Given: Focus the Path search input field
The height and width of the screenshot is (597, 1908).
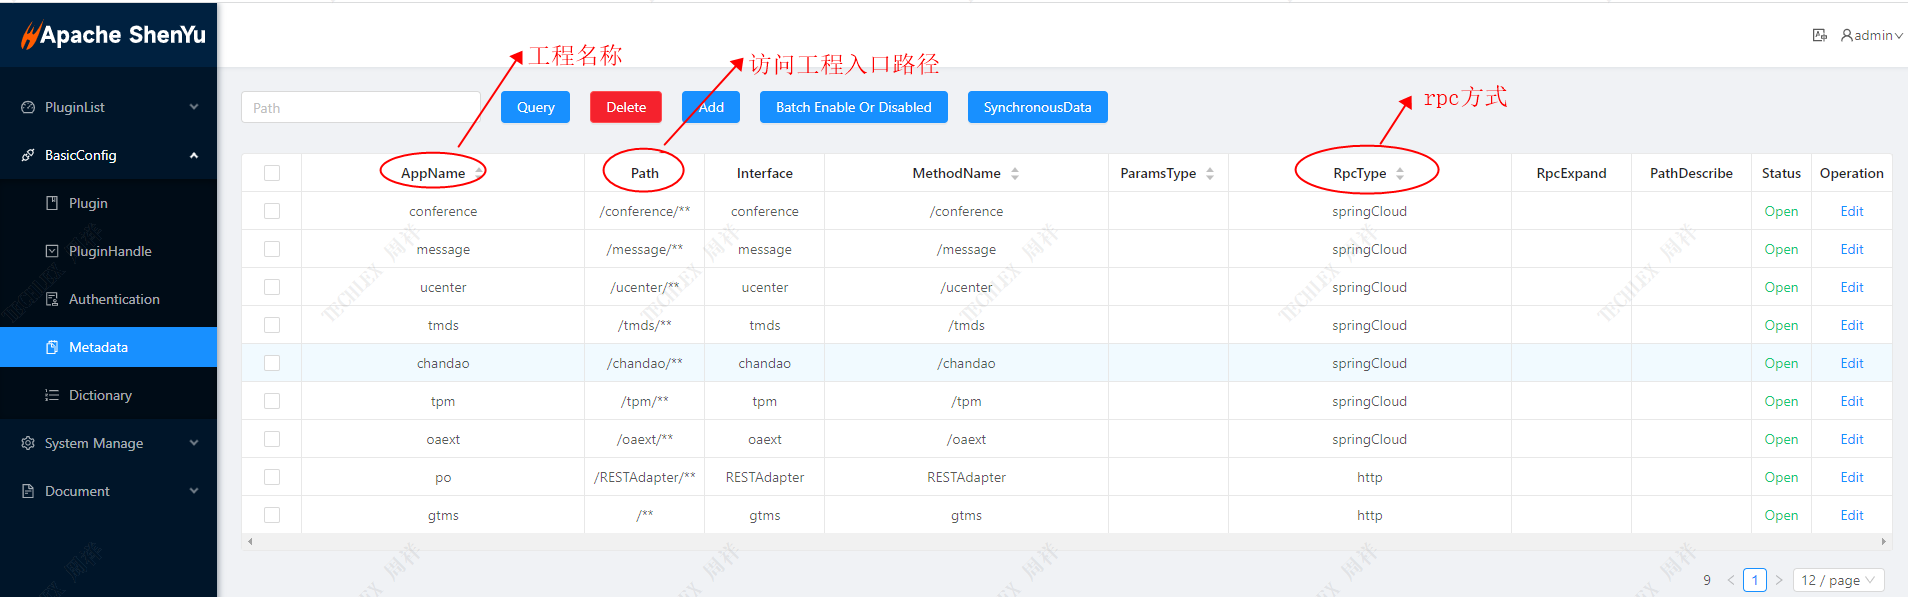Looking at the screenshot, I should tap(361, 107).
